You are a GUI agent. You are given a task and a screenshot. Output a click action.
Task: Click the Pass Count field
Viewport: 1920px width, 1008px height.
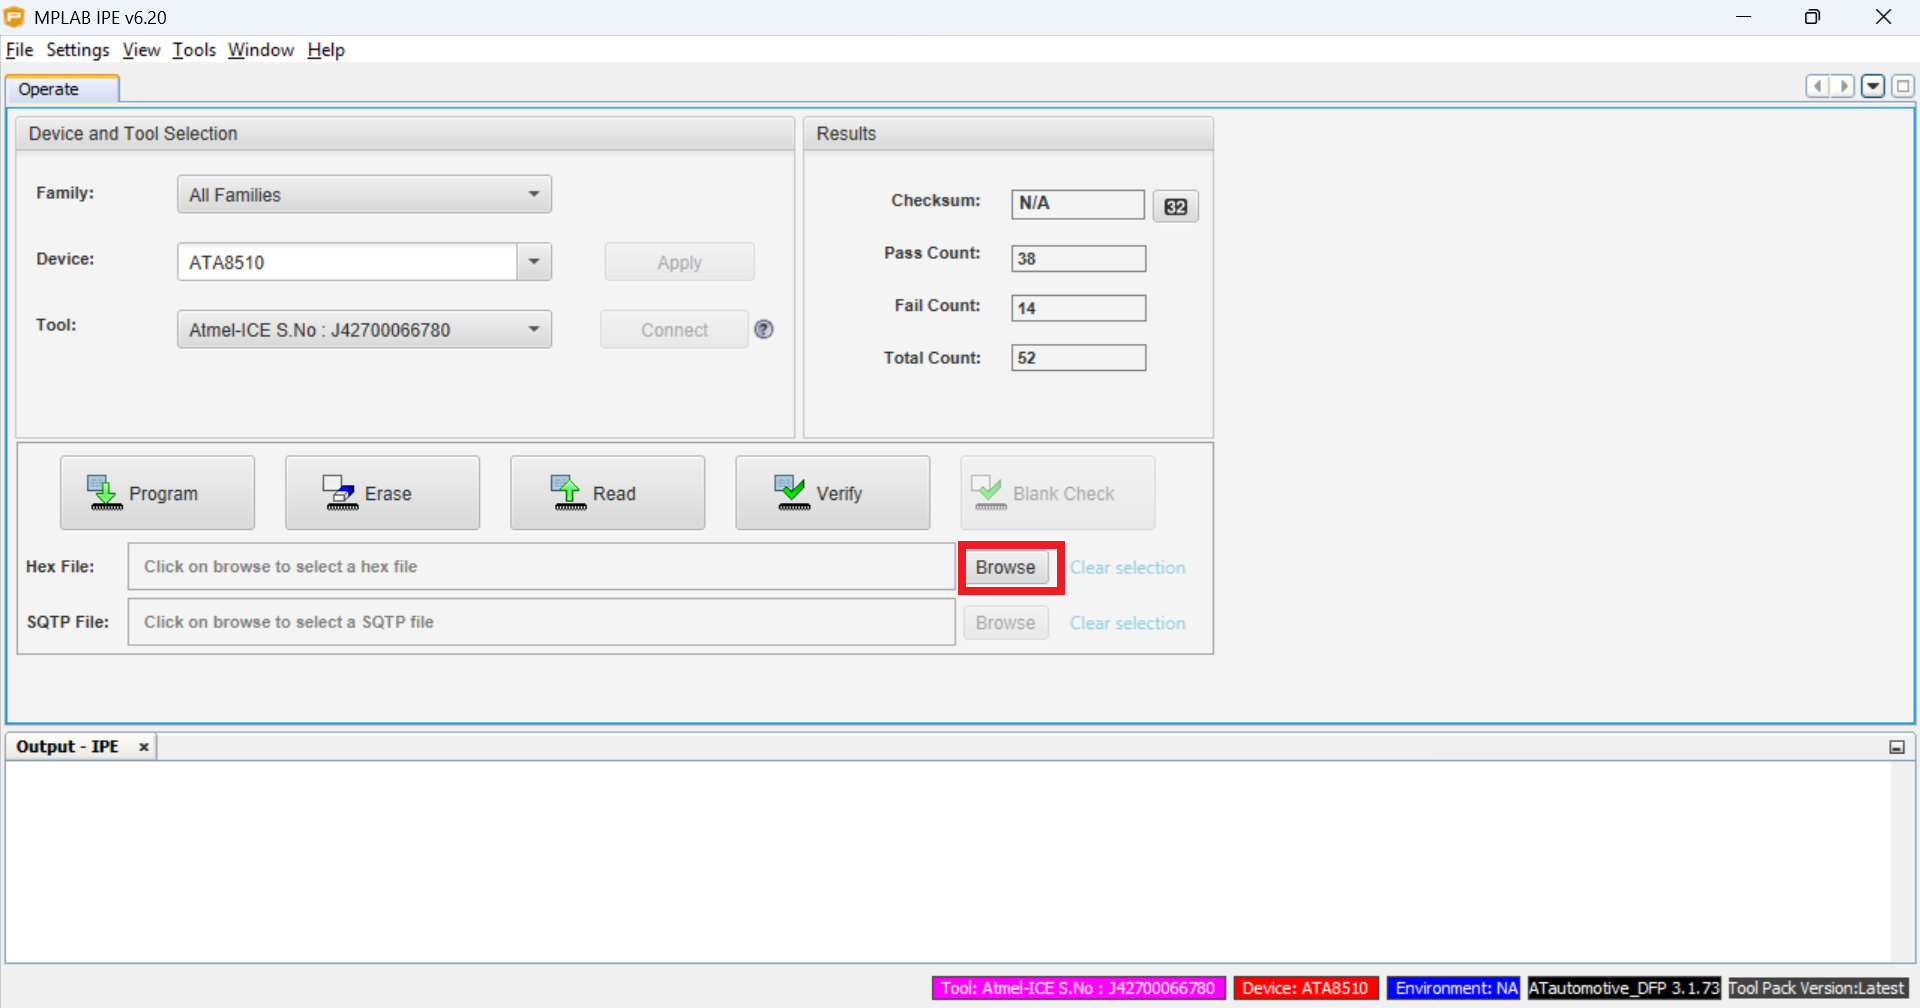pyautogui.click(x=1078, y=259)
